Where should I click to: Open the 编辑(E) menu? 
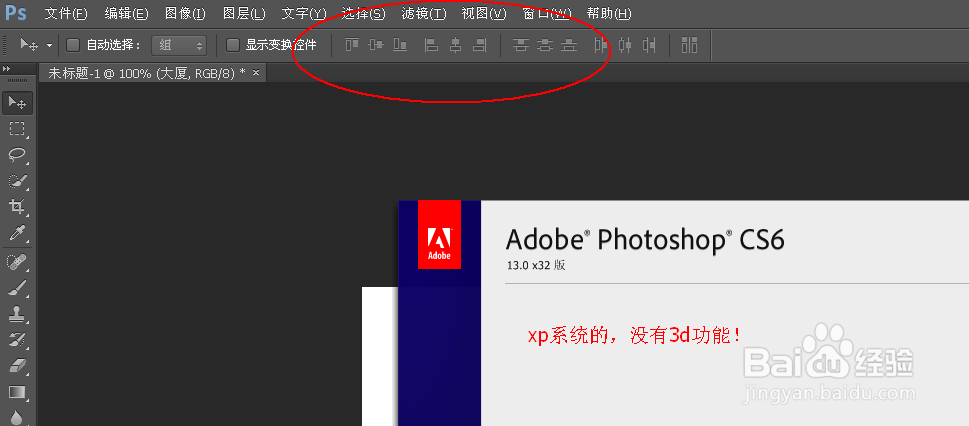[x=127, y=13]
